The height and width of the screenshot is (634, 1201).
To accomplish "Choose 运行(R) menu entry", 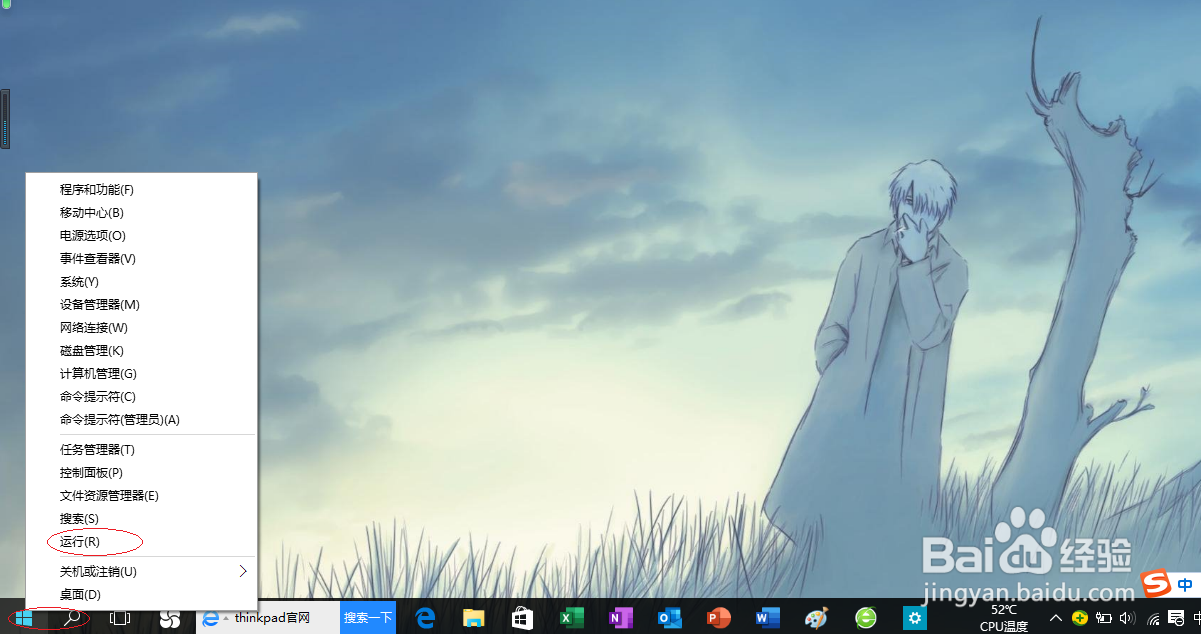I will pos(141,542).
